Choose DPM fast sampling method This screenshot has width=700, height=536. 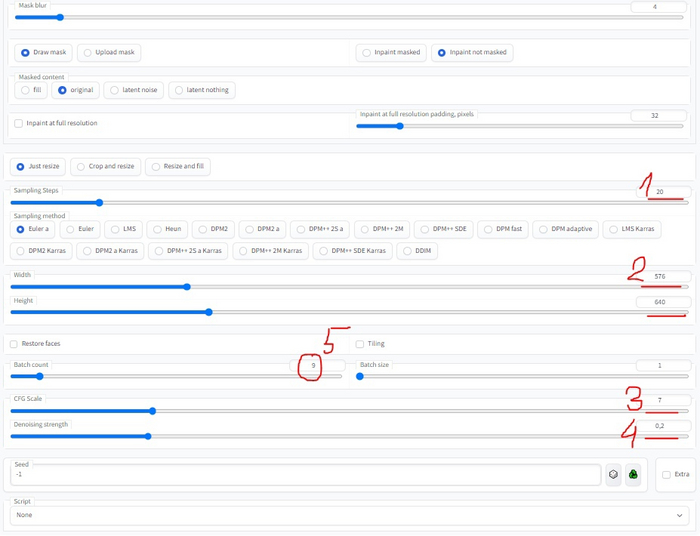503,229
